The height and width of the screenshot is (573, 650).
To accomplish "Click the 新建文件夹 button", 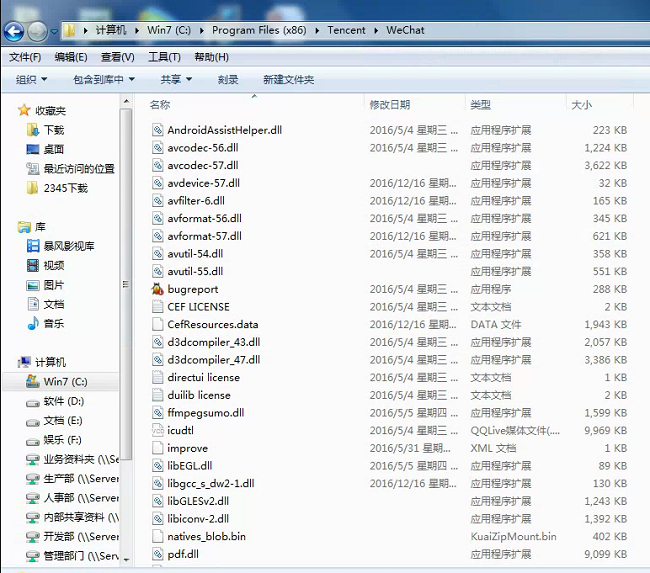I will (289, 79).
